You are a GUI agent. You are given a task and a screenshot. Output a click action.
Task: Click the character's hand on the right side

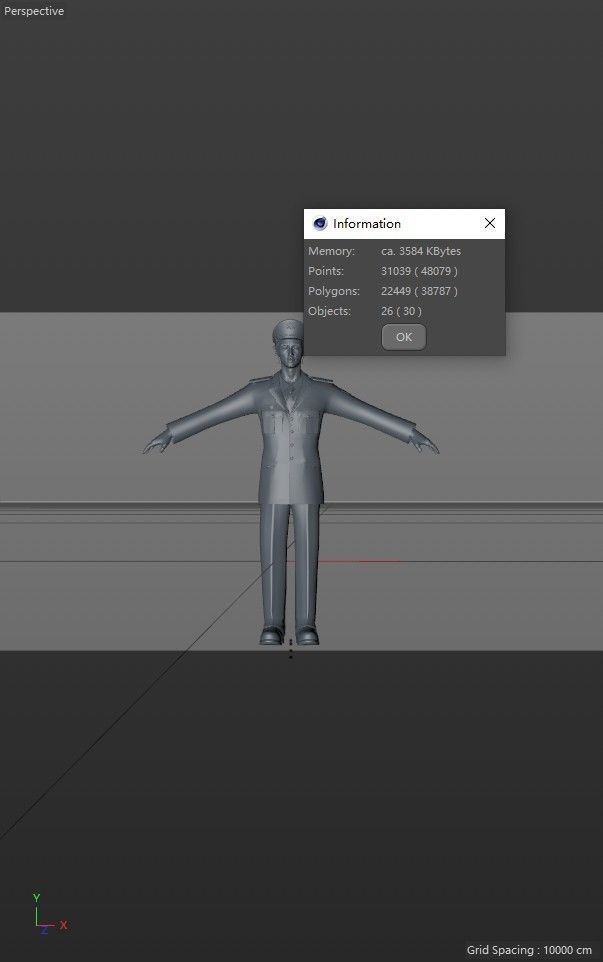tap(428, 443)
